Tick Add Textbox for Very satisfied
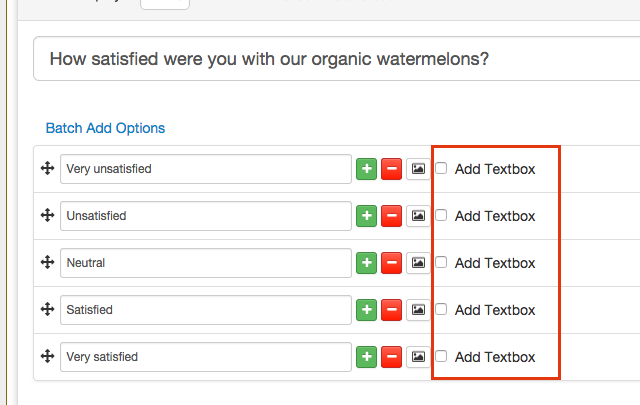640x405 pixels. click(x=442, y=357)
